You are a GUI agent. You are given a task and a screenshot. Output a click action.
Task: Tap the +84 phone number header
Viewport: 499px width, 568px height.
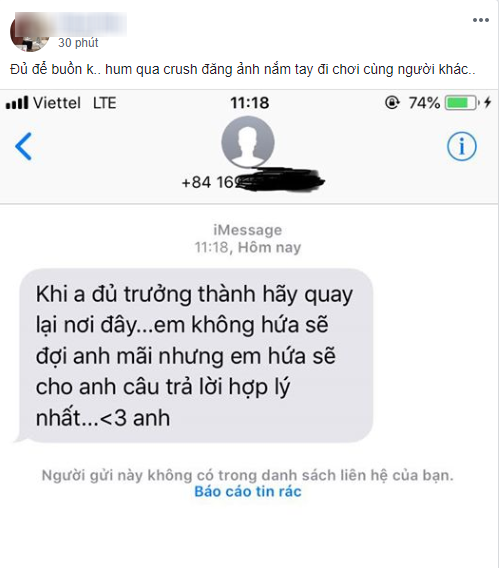(253, 182)
